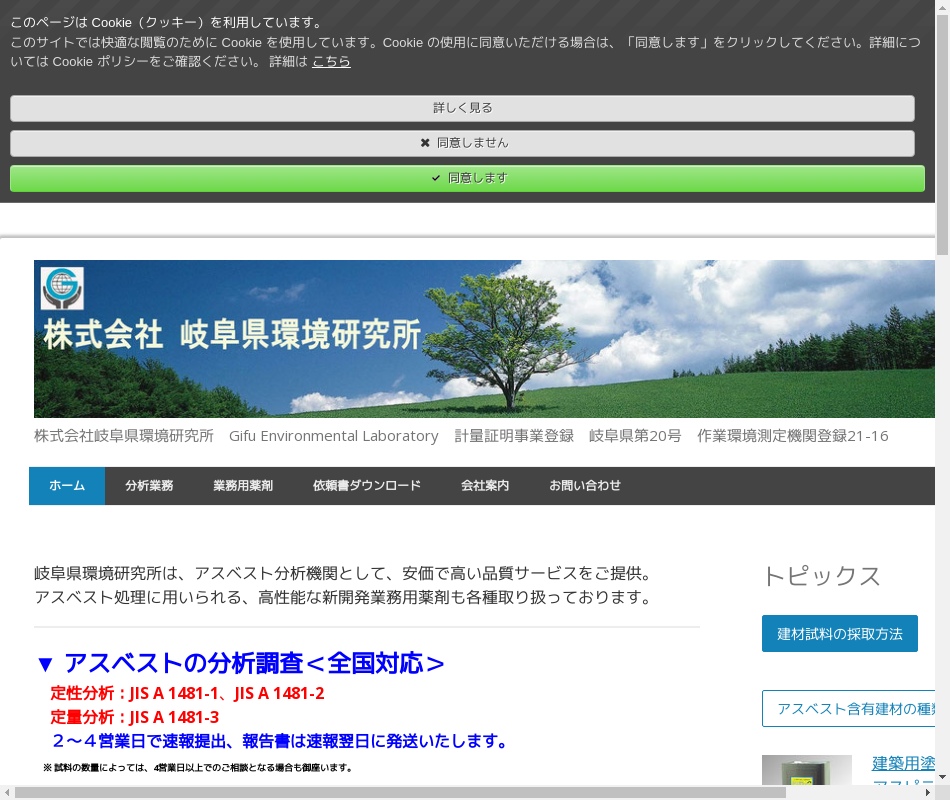Open the 建築用塗 product link
Screen dimensions: 950x800
tap(903, 764)
